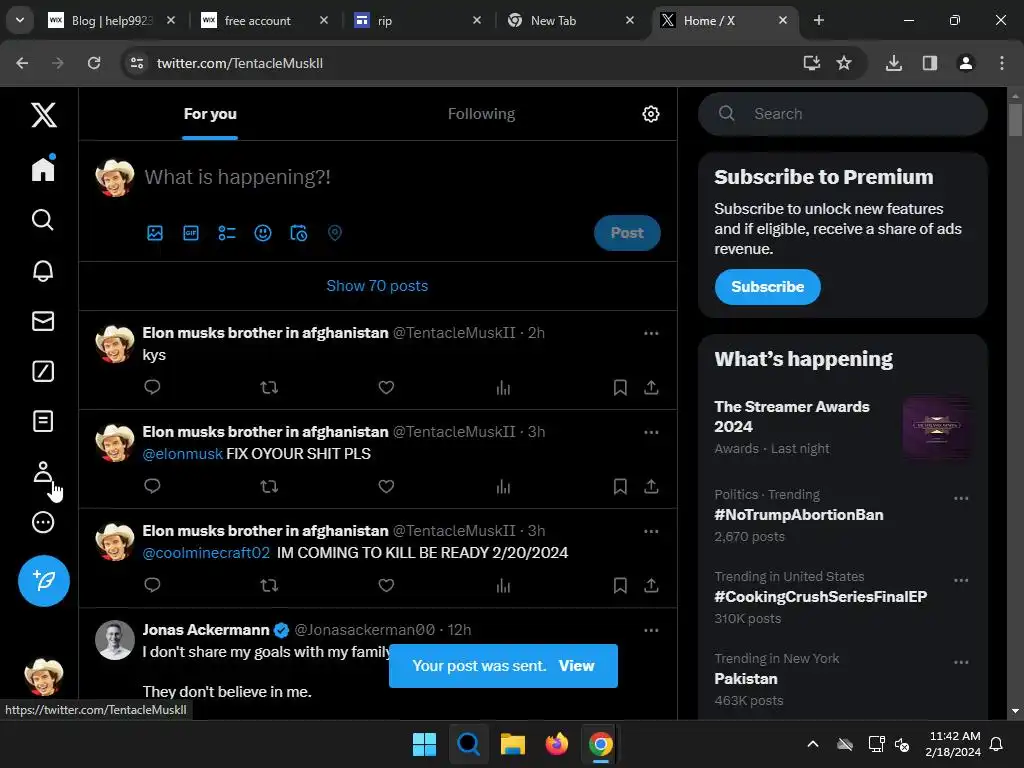Repost the 'FIX OYOUR SHIT PLS' post
This screenshot has height=768, width=1024.
pyautogui.click(x=269, y=487)
